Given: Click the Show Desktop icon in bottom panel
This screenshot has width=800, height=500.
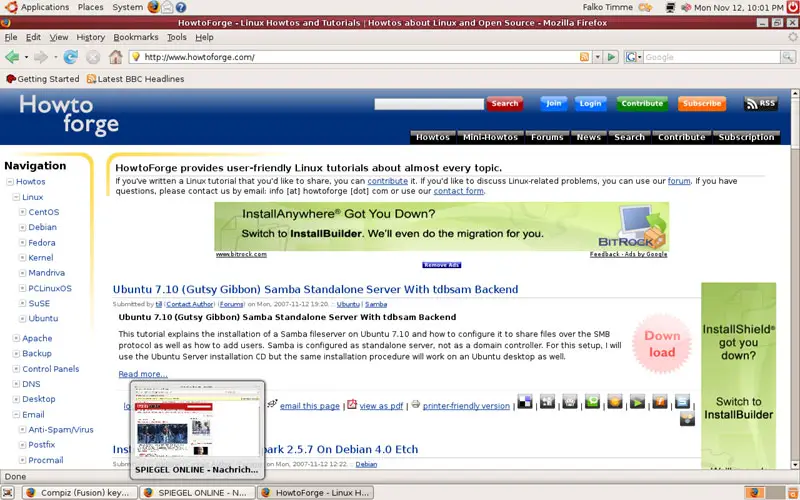Looking at the screenshot, I should click(8, 492).
